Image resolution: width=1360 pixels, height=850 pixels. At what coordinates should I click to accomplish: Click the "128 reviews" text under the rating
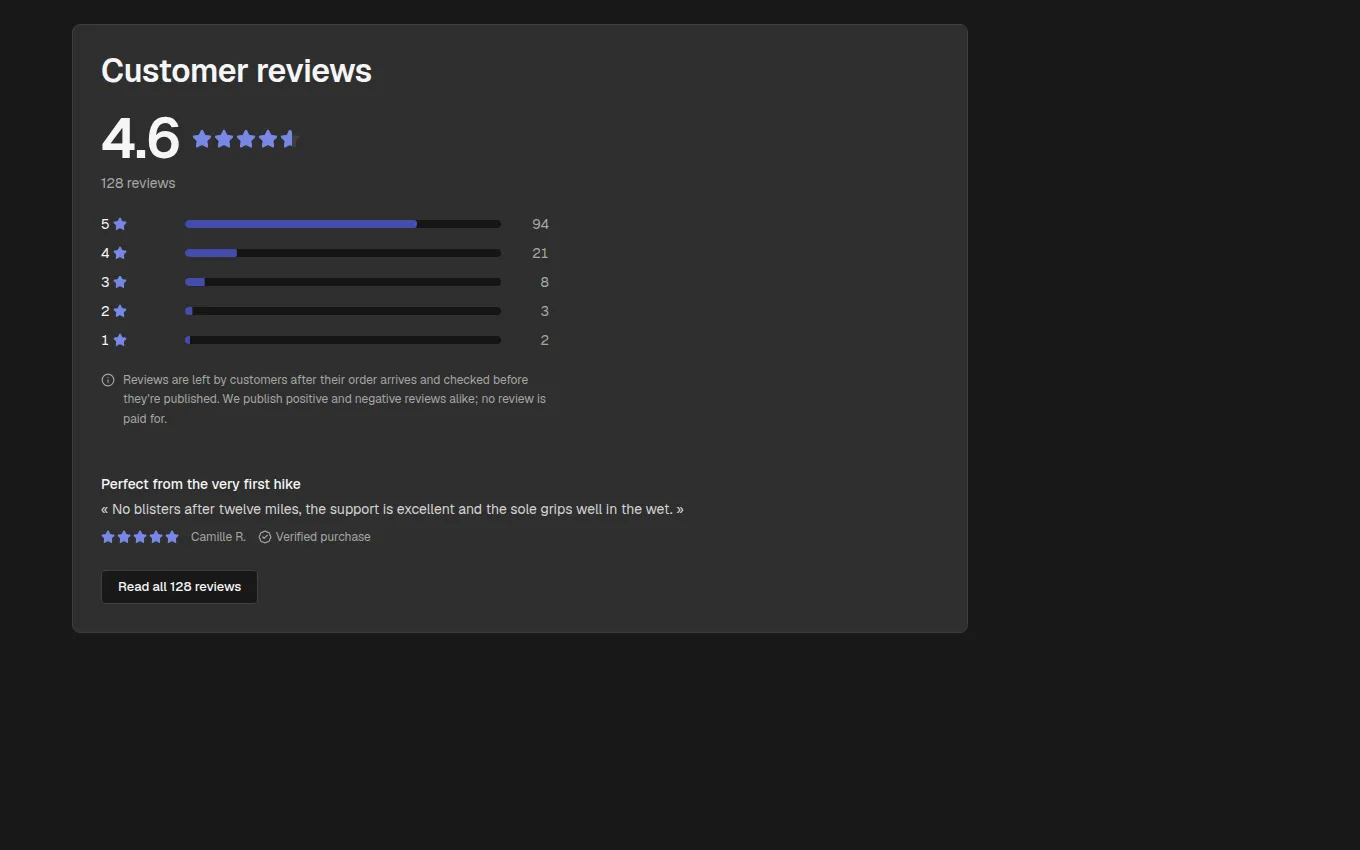pos(138,183)
